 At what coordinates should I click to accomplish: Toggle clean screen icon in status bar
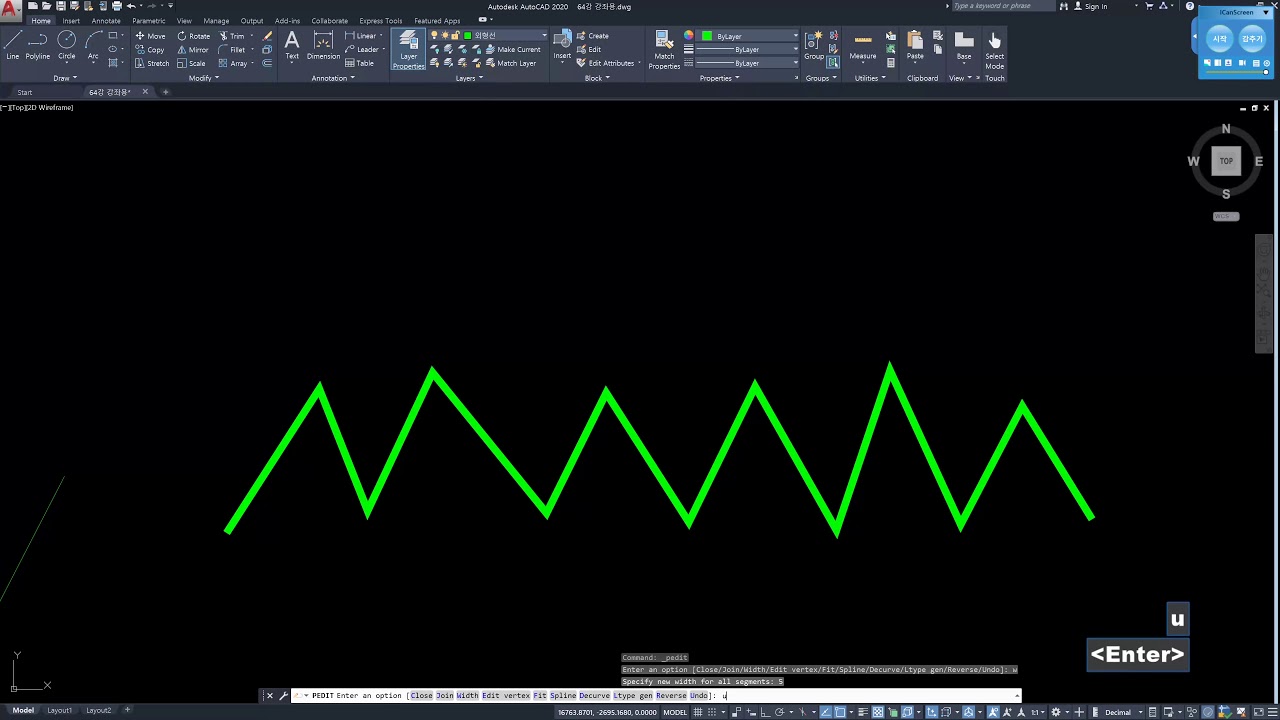[x=1258, y=712]
